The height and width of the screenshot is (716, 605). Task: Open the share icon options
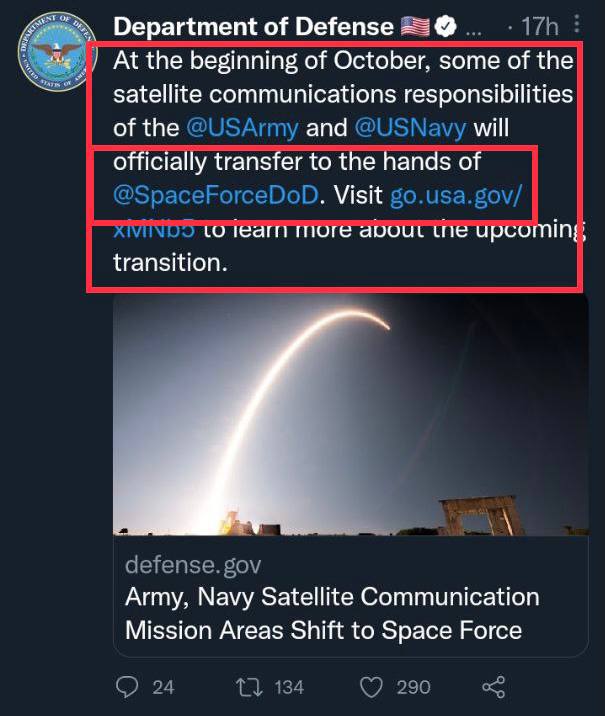493,687
